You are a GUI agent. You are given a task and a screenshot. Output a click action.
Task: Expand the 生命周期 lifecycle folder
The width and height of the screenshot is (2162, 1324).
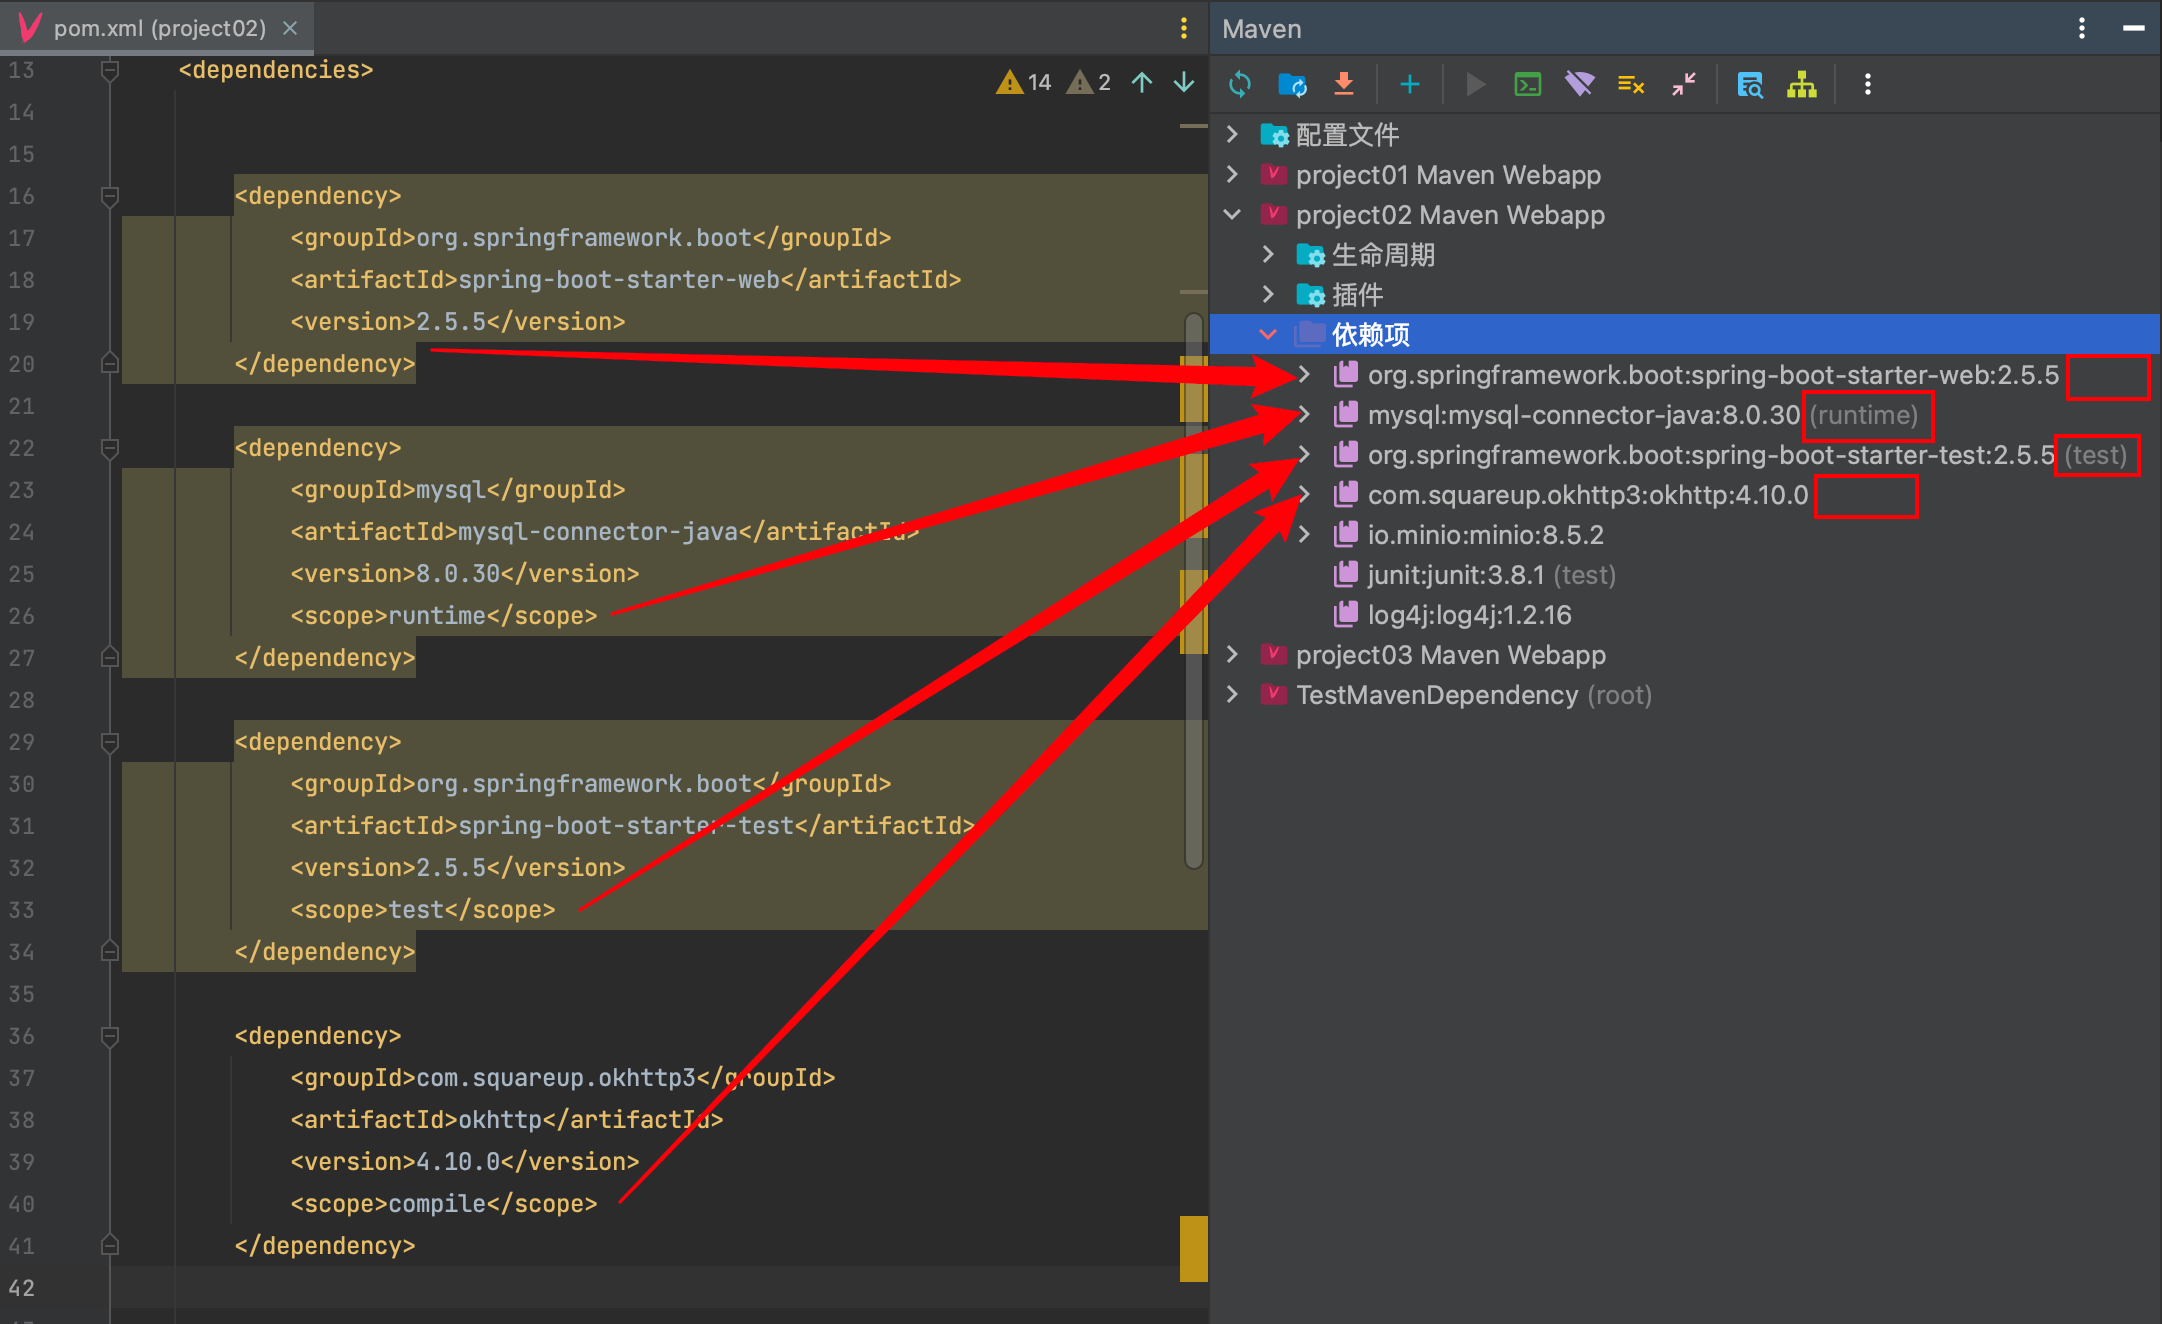point(1268,255)
